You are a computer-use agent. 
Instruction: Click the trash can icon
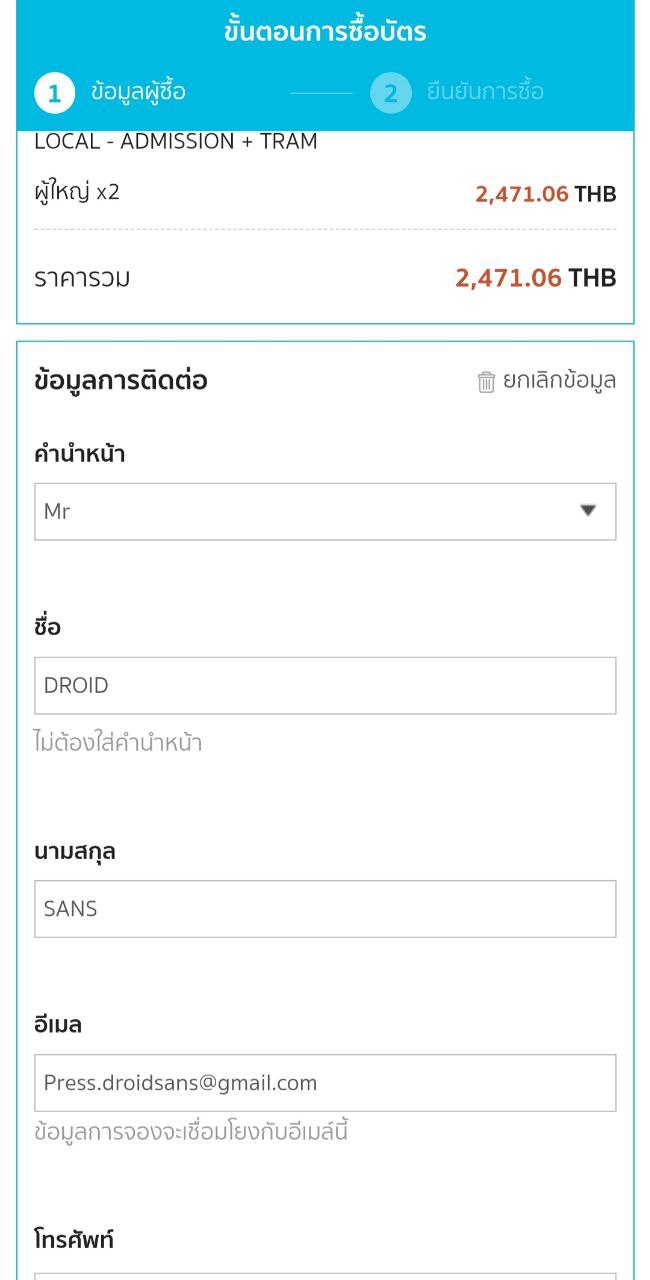[x=486, y=382]
